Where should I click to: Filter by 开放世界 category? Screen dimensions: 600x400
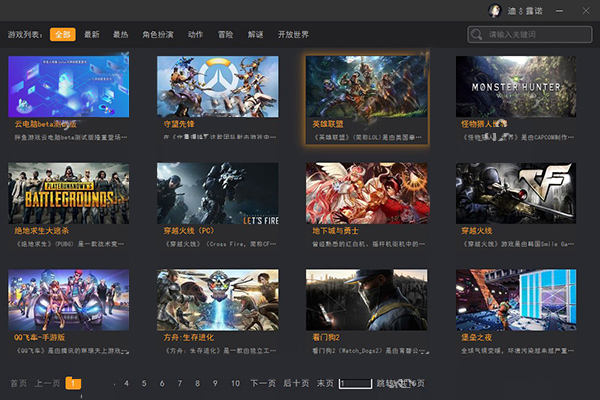tap(293, 34)
